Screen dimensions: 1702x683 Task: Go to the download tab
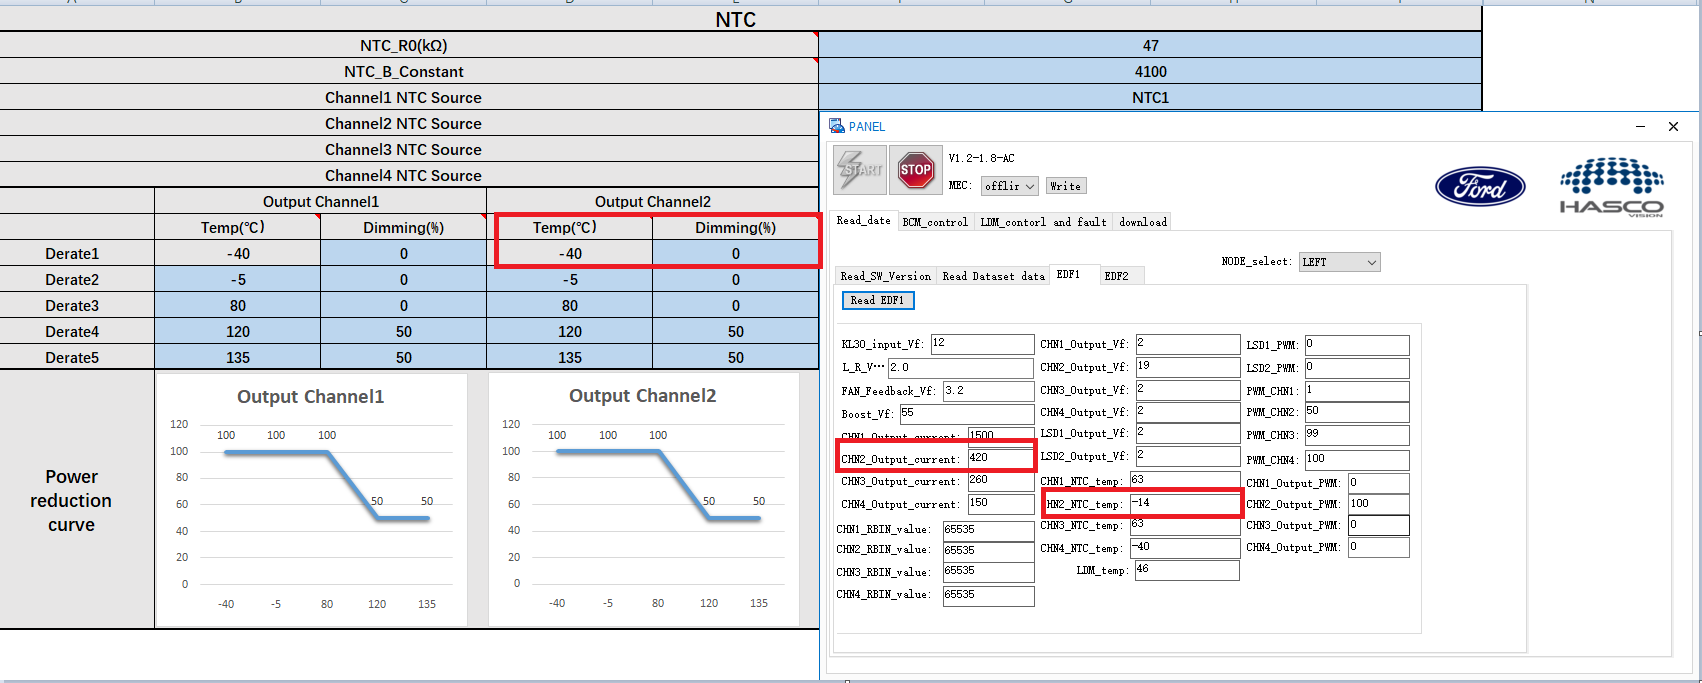tap(1142, 222)
